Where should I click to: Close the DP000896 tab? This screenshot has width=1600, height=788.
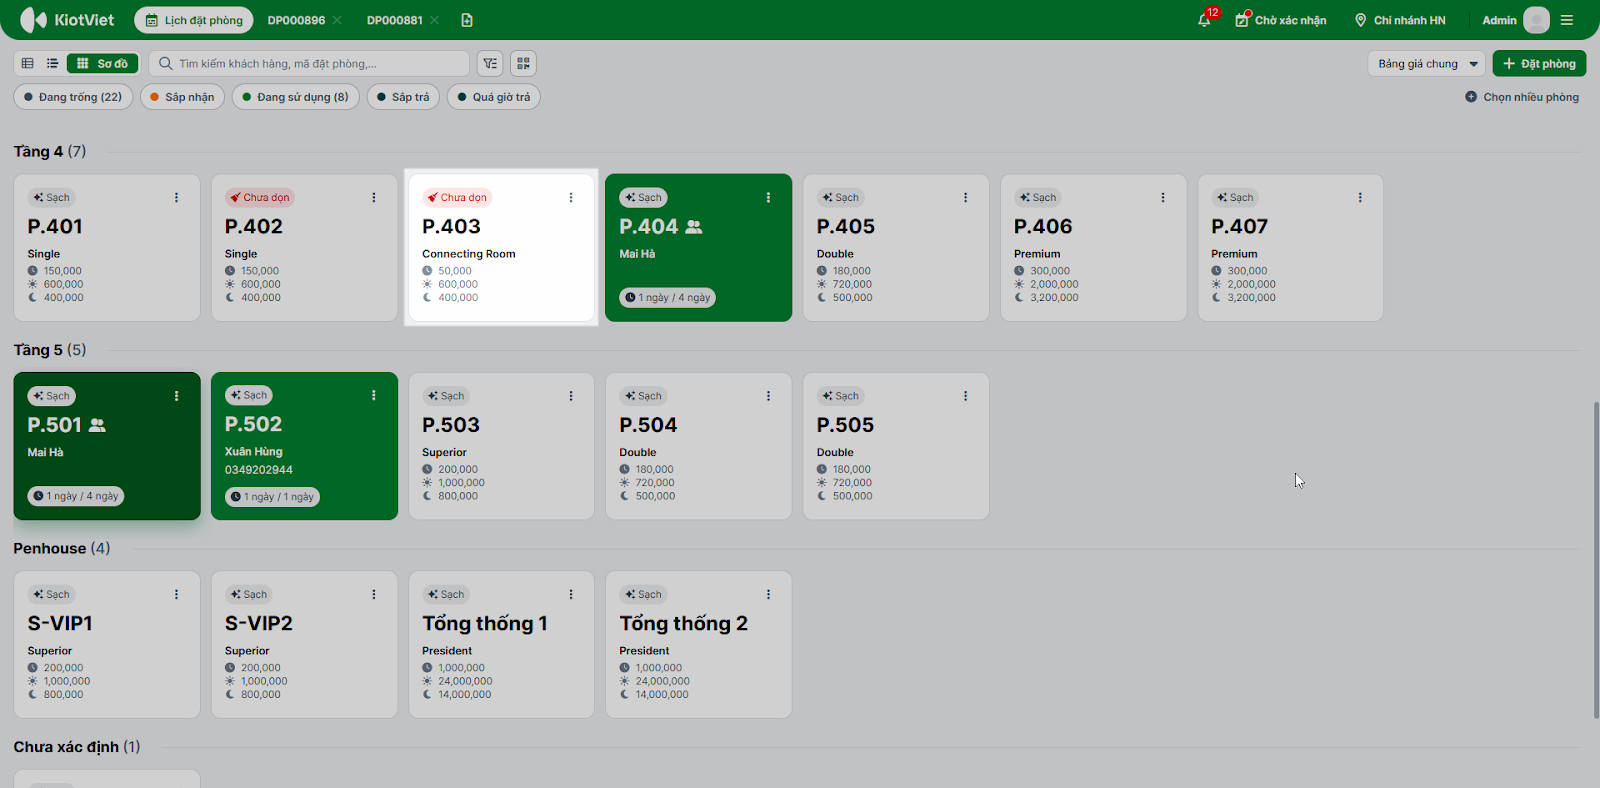point(337,20)
